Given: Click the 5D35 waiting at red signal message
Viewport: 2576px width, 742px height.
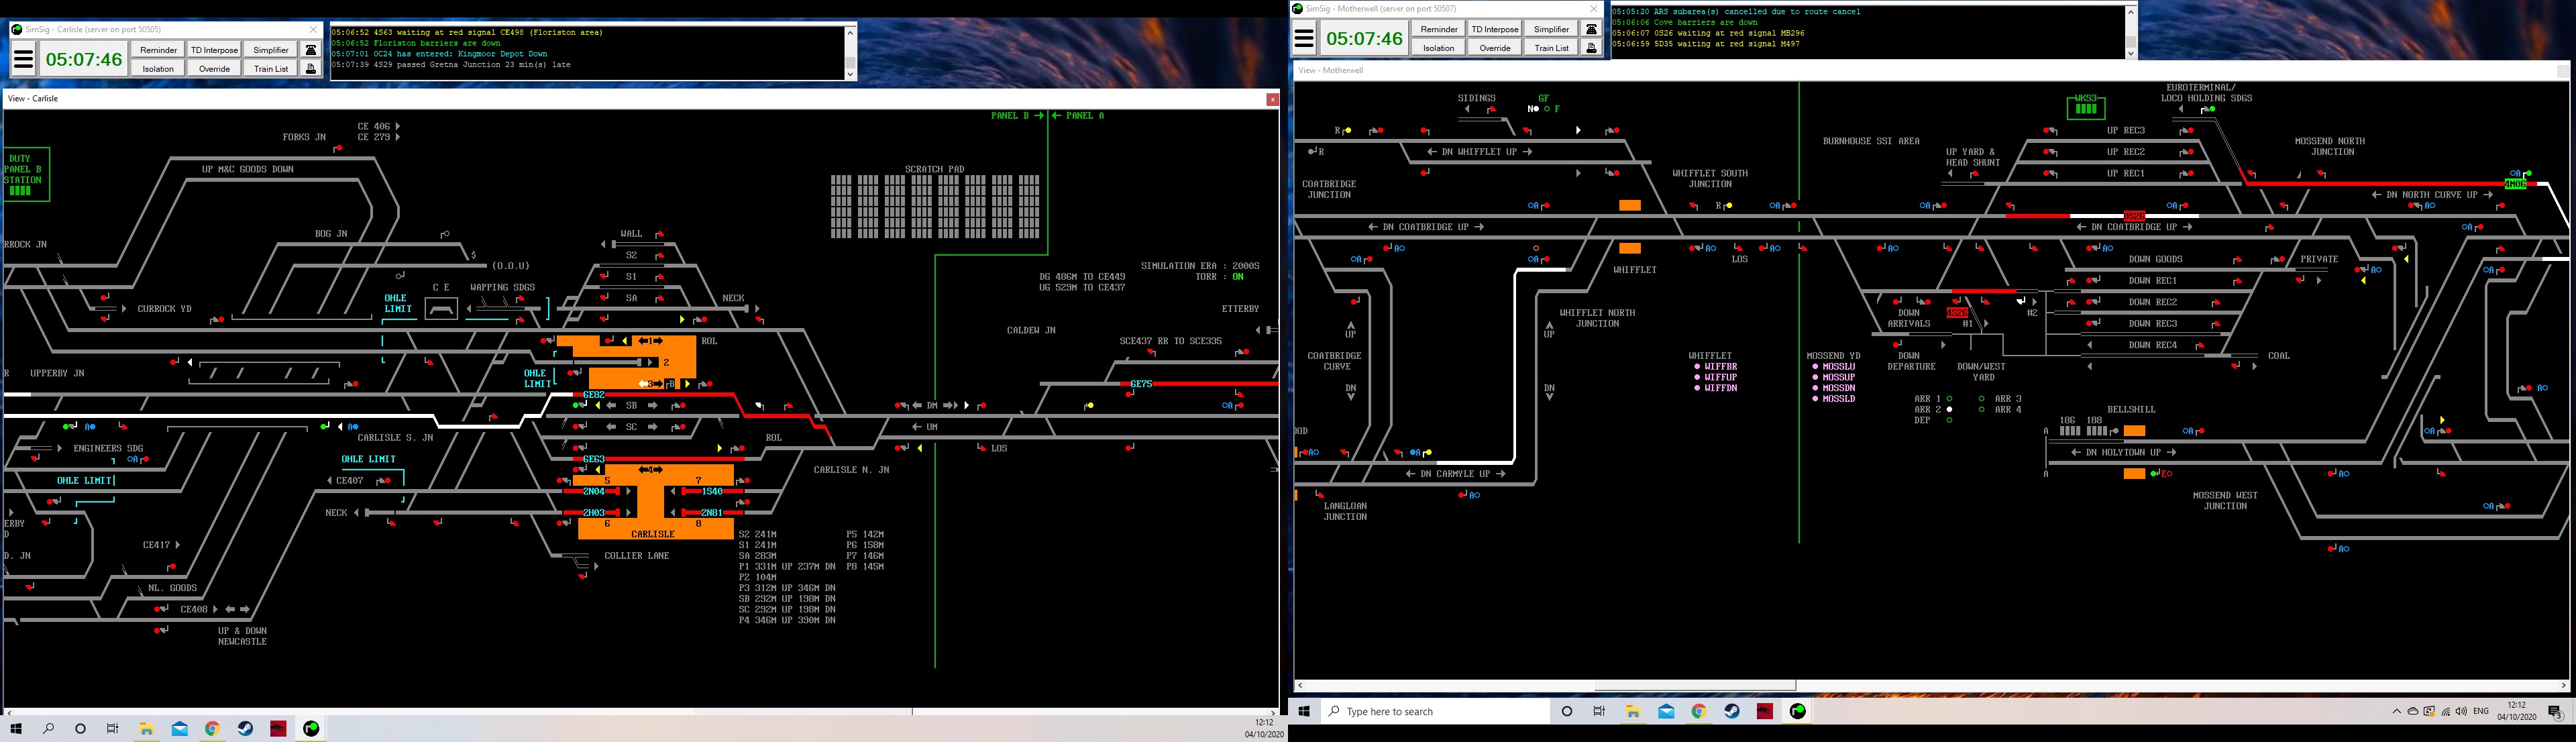Looking at the screenshot, I should tap(1705, 44).
